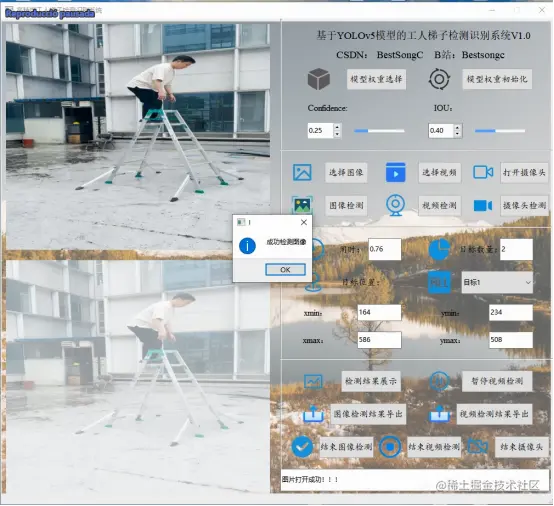Click 视频检测 button
554x506 pixels.
tap(439, 205)
